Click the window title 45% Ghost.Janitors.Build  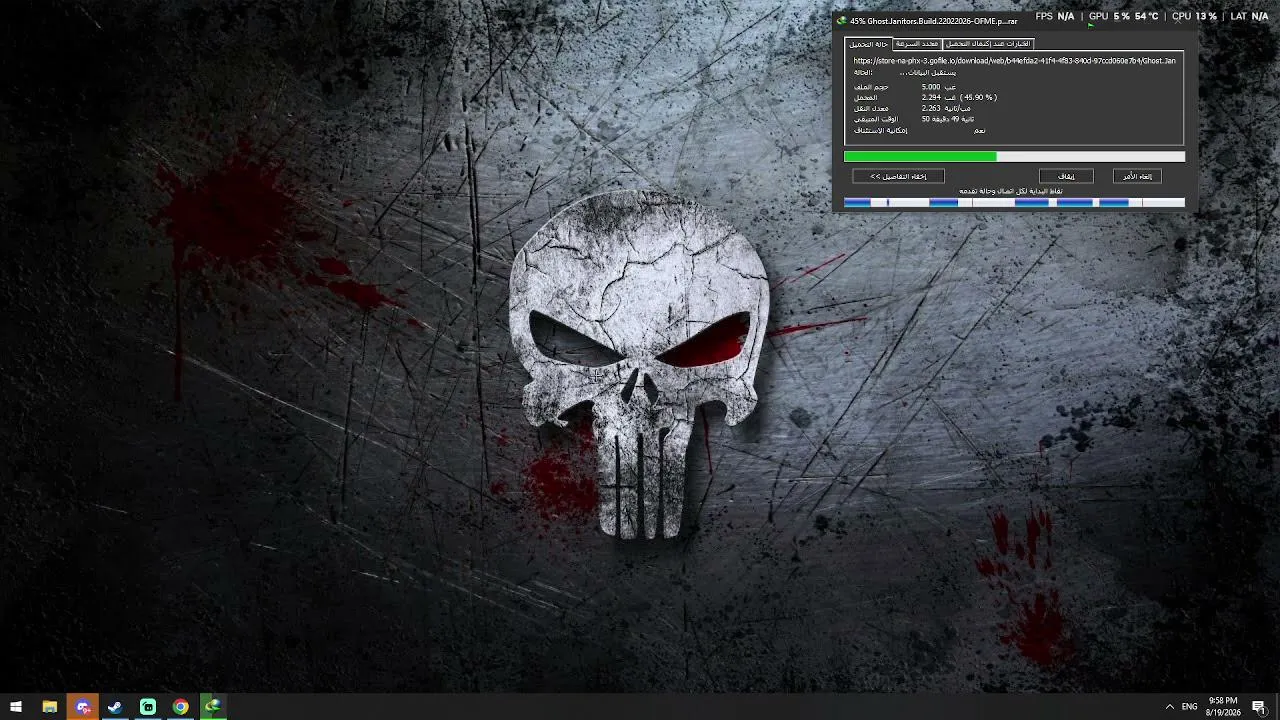pyautogui.click(x=934, y=21)
